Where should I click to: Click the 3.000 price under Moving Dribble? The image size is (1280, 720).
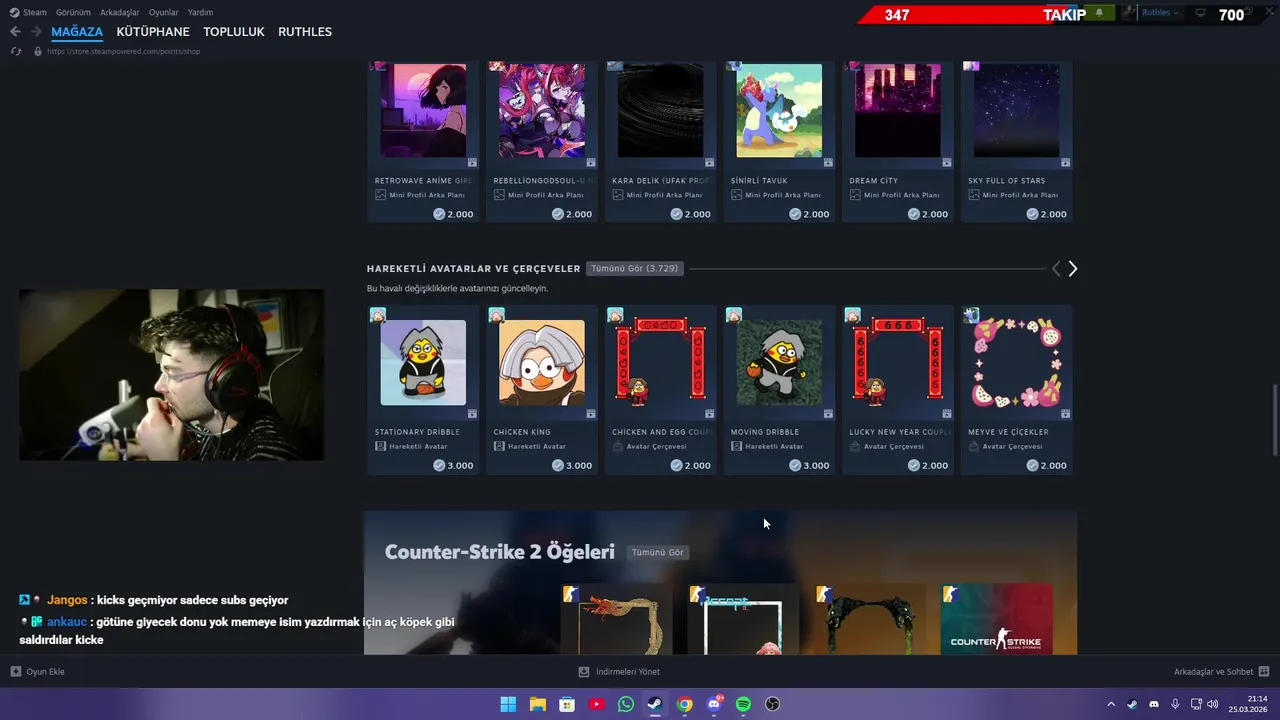pos(809,465)
